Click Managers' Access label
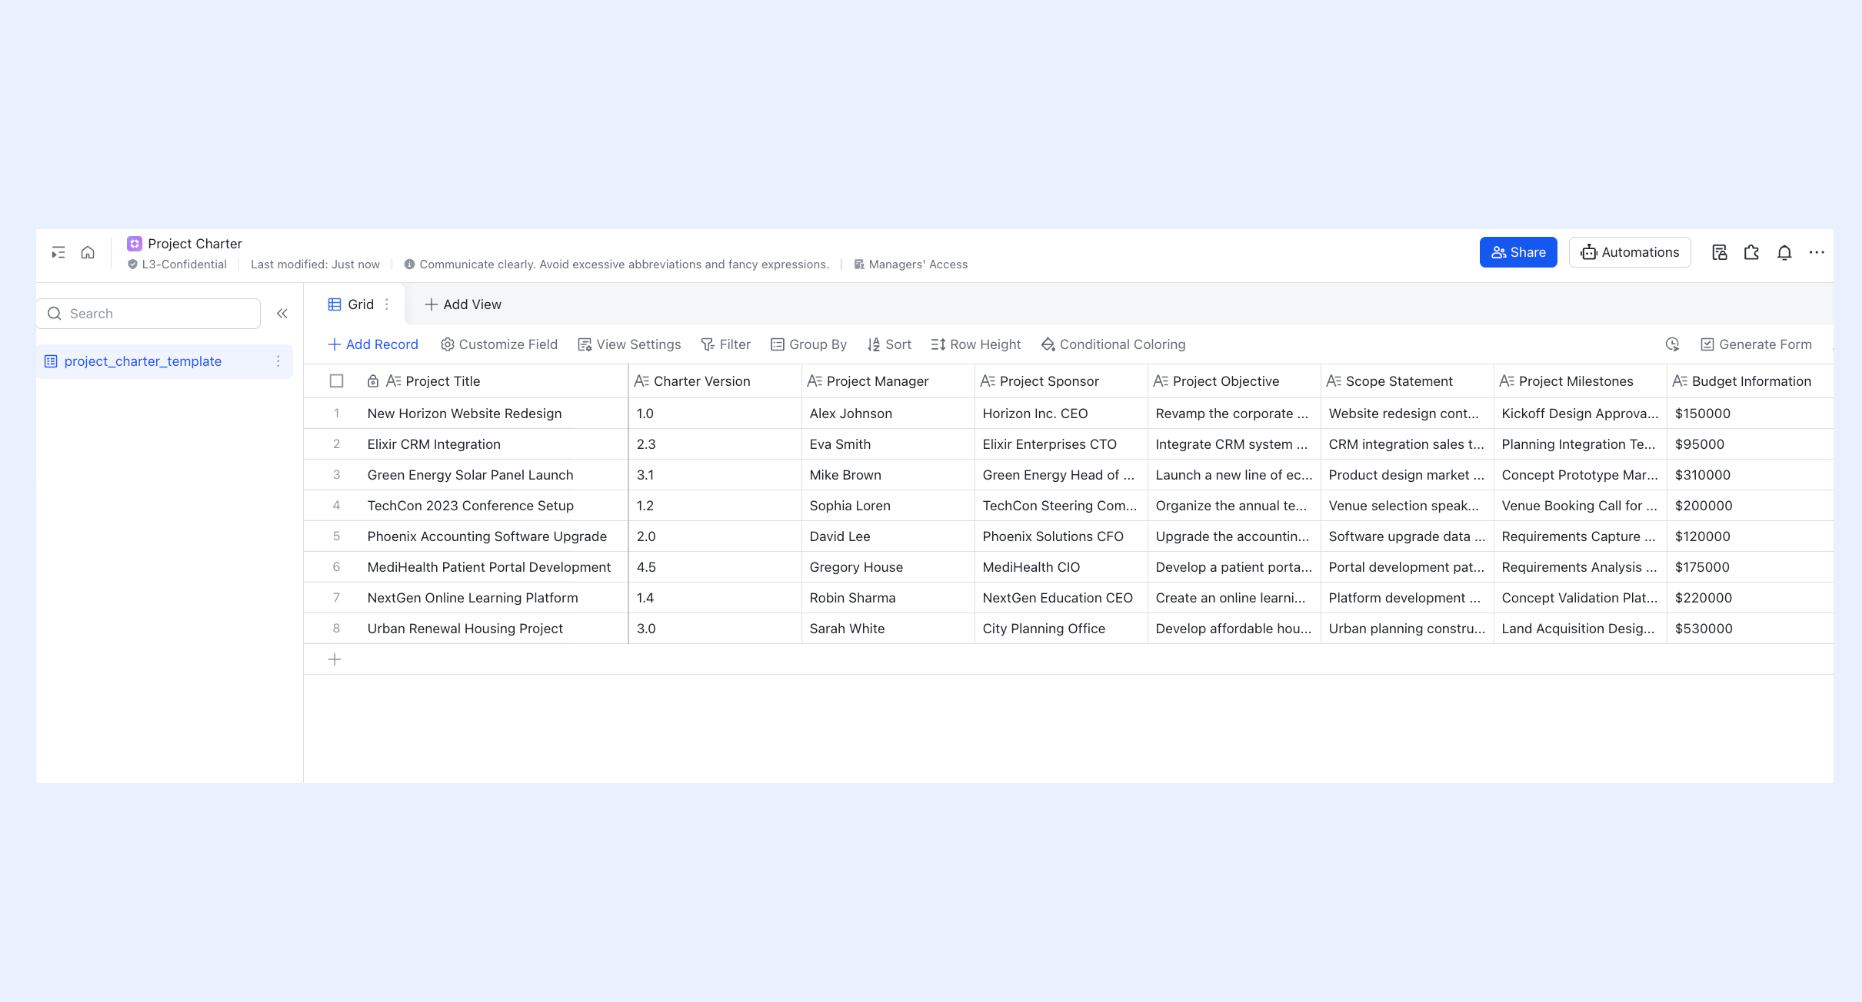 pos(911,265)
